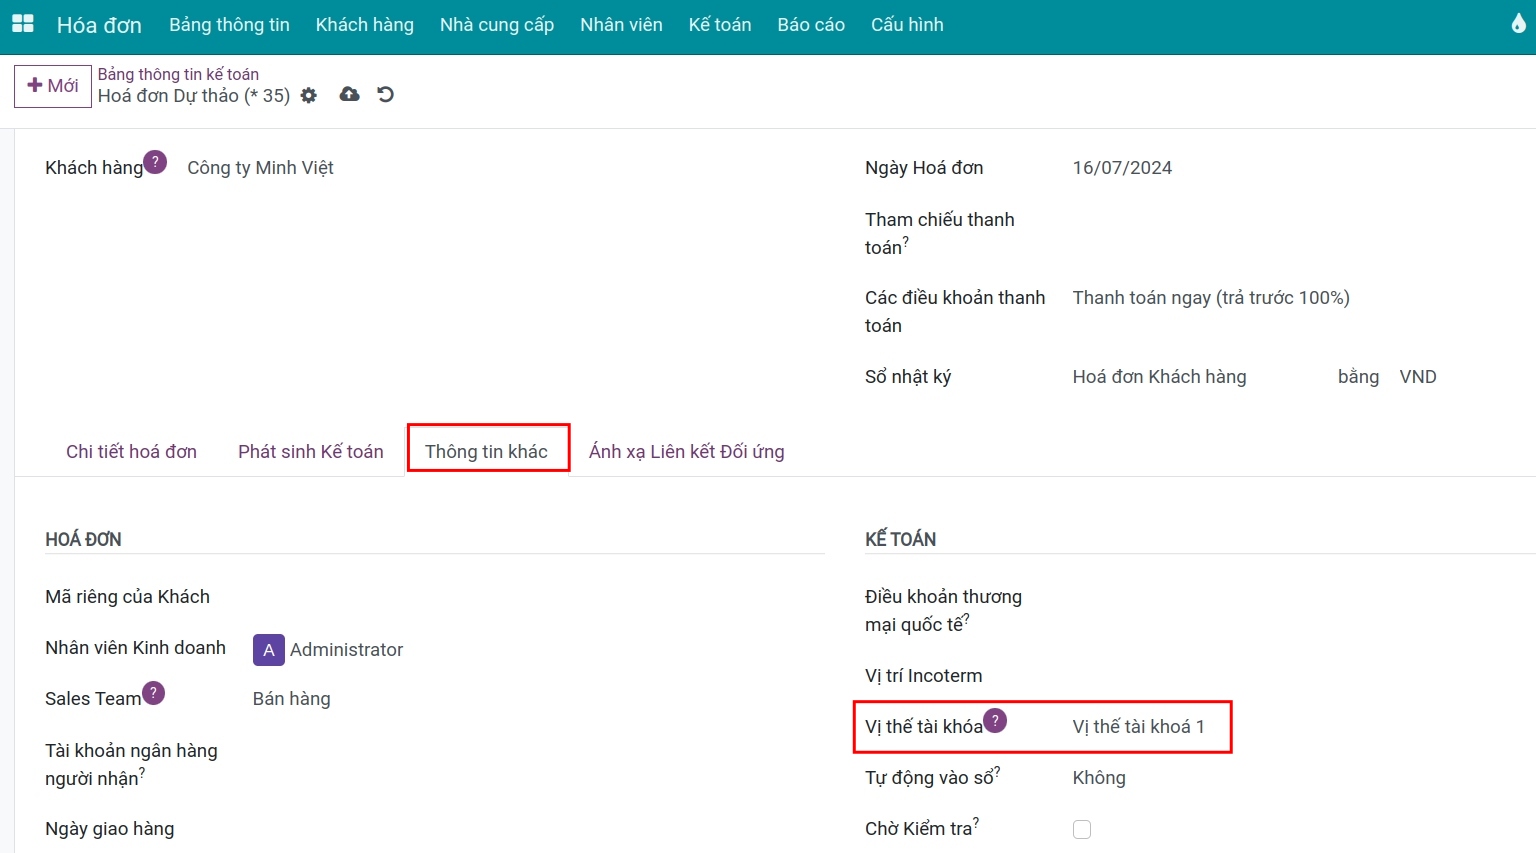This screenshot has width=1536, height=853.
Task: Show help tooltip next to Sales Team
Action: pyautogui.click(x=153, y=693)
